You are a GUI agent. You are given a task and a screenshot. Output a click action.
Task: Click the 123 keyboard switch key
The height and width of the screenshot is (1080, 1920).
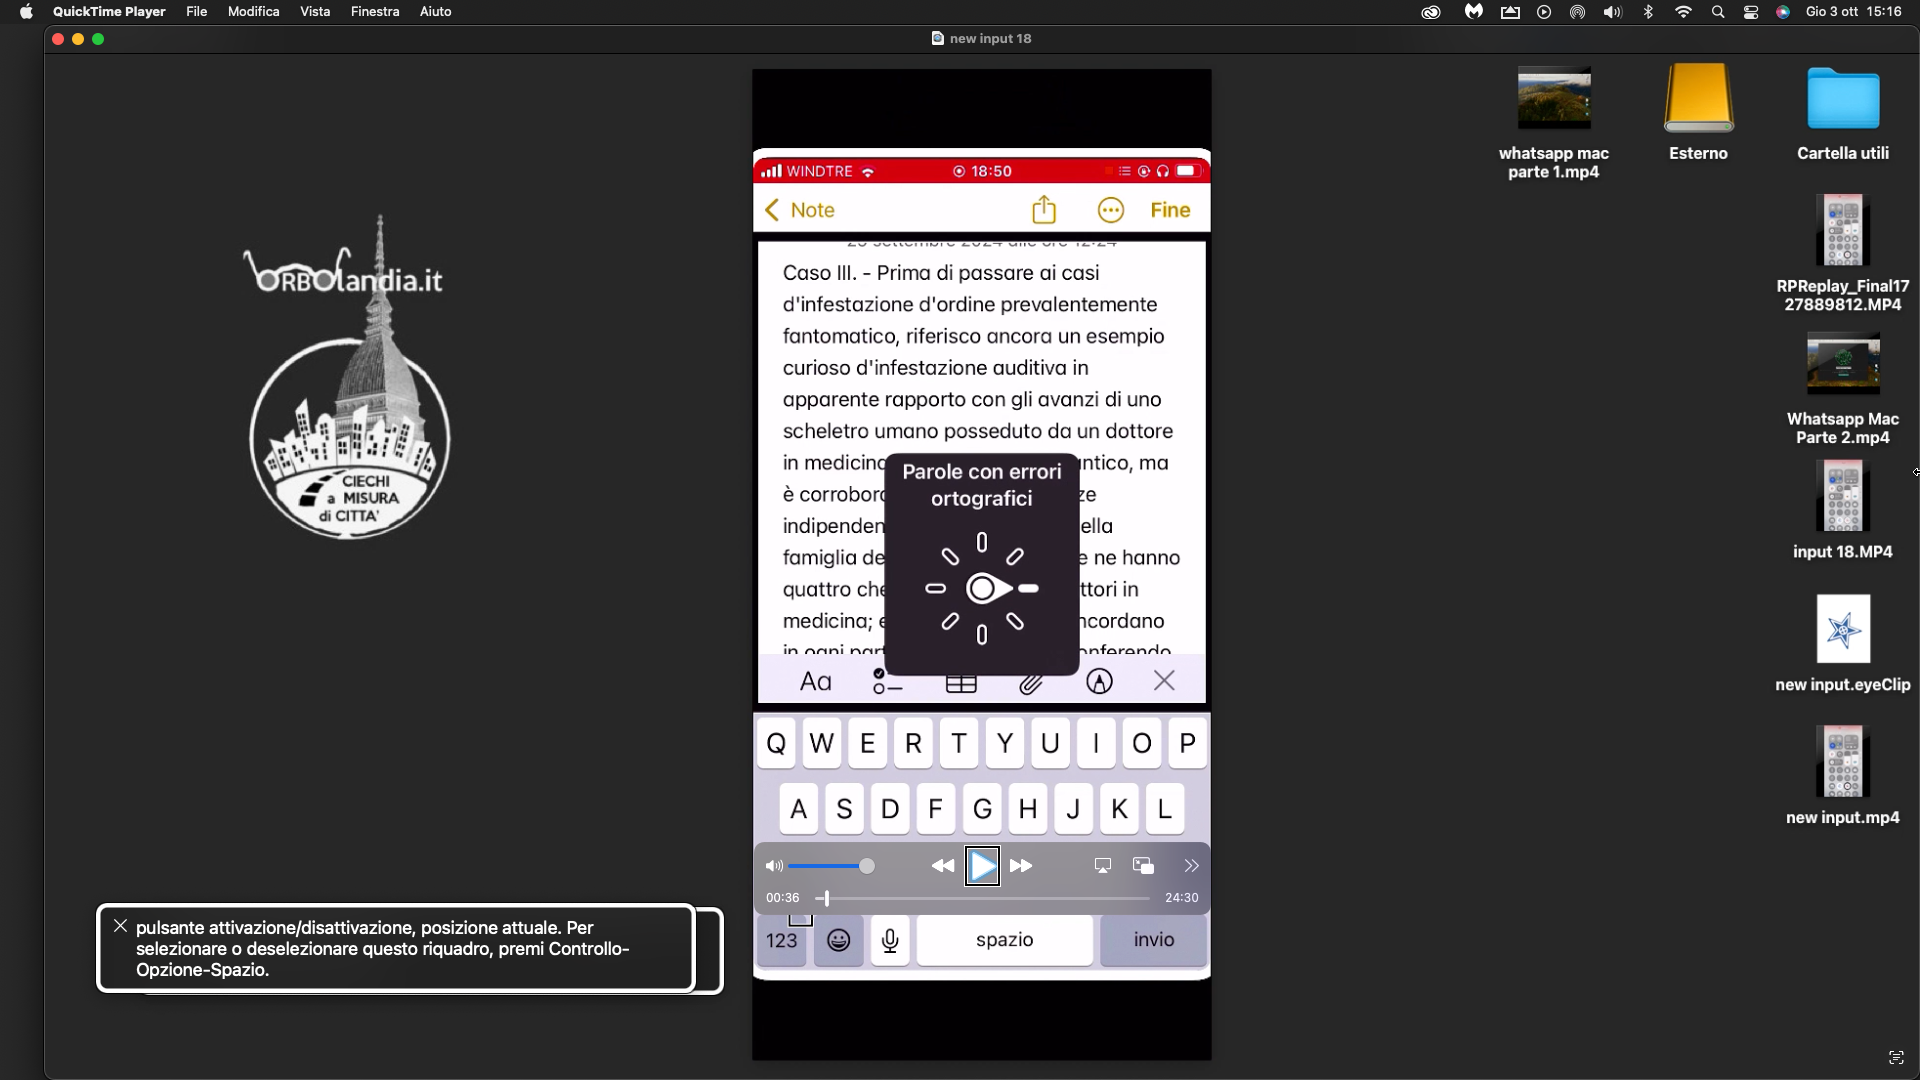pyautogui.click(x=781, y=940)
